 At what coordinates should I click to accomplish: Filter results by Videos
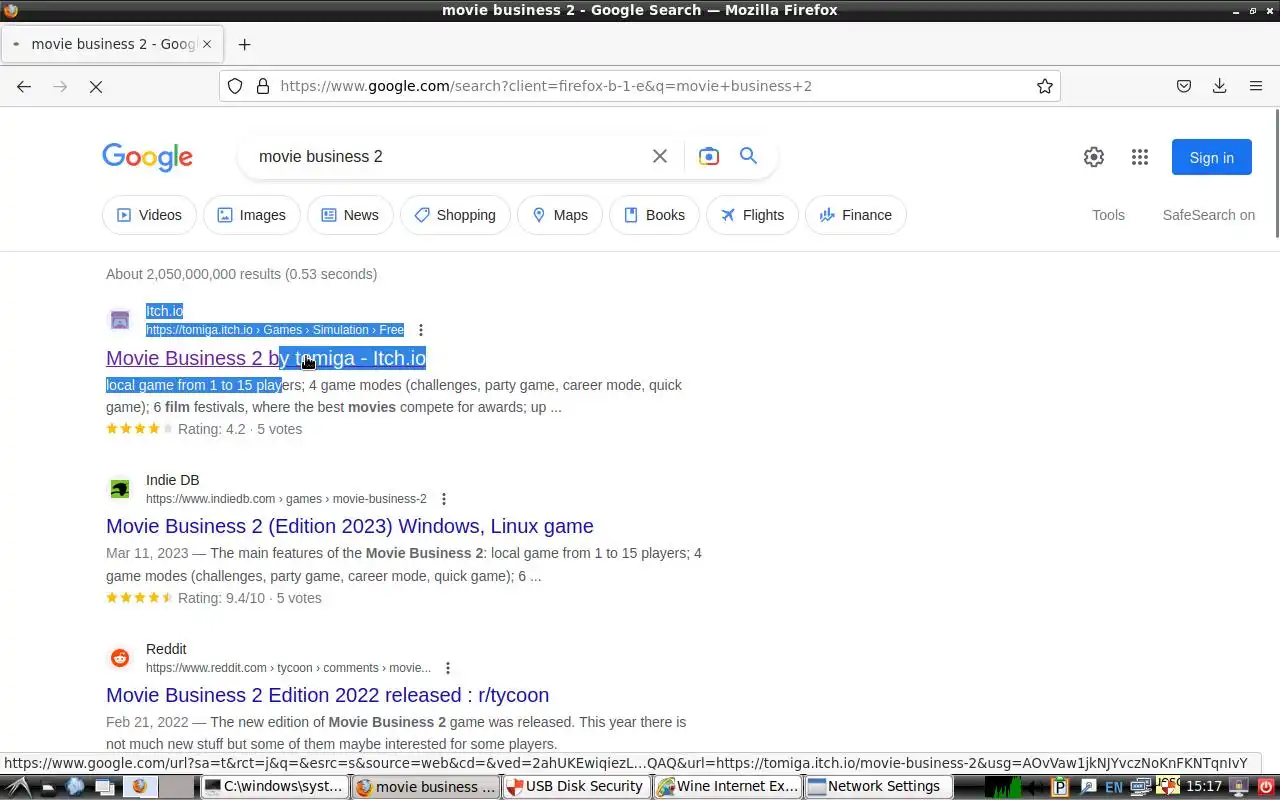pos(149,215)
